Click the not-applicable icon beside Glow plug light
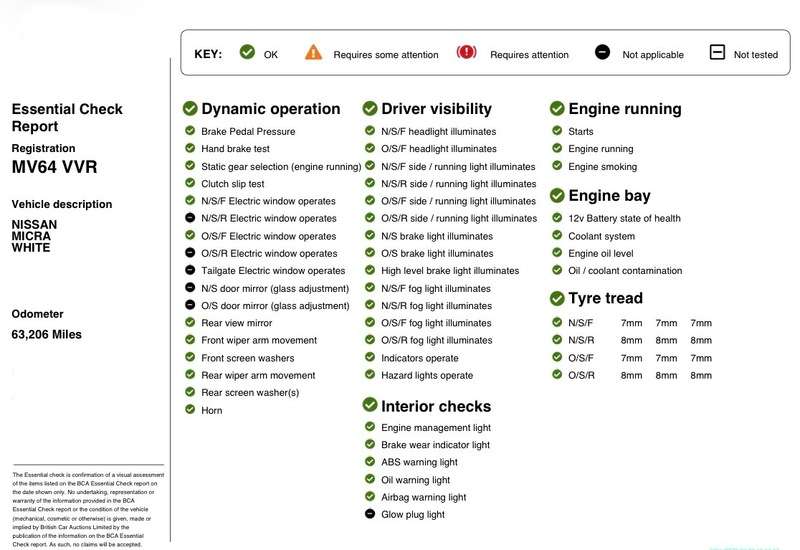 [x=370, y=515]
